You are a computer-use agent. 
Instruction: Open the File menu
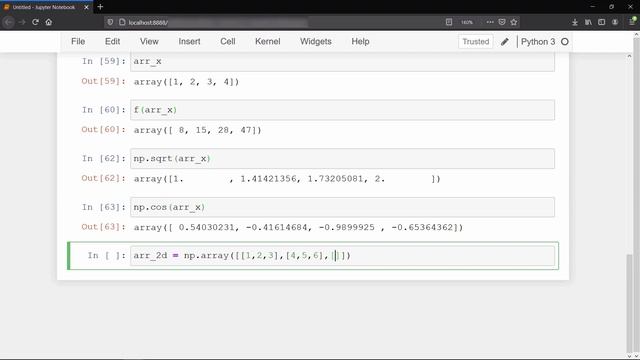[x=78, y=42]
